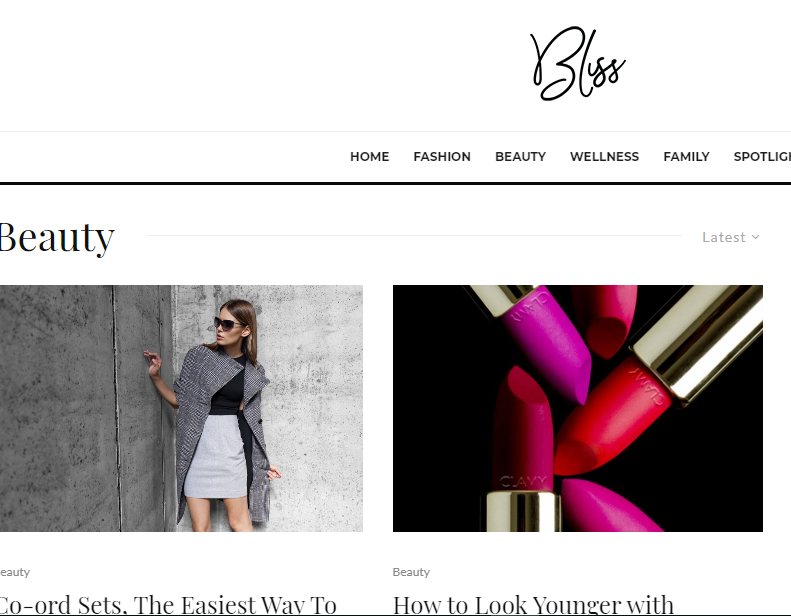Open the lipsticks article image
The height and width of the screenshot is (616, 791).
click(x=578, y=408)
